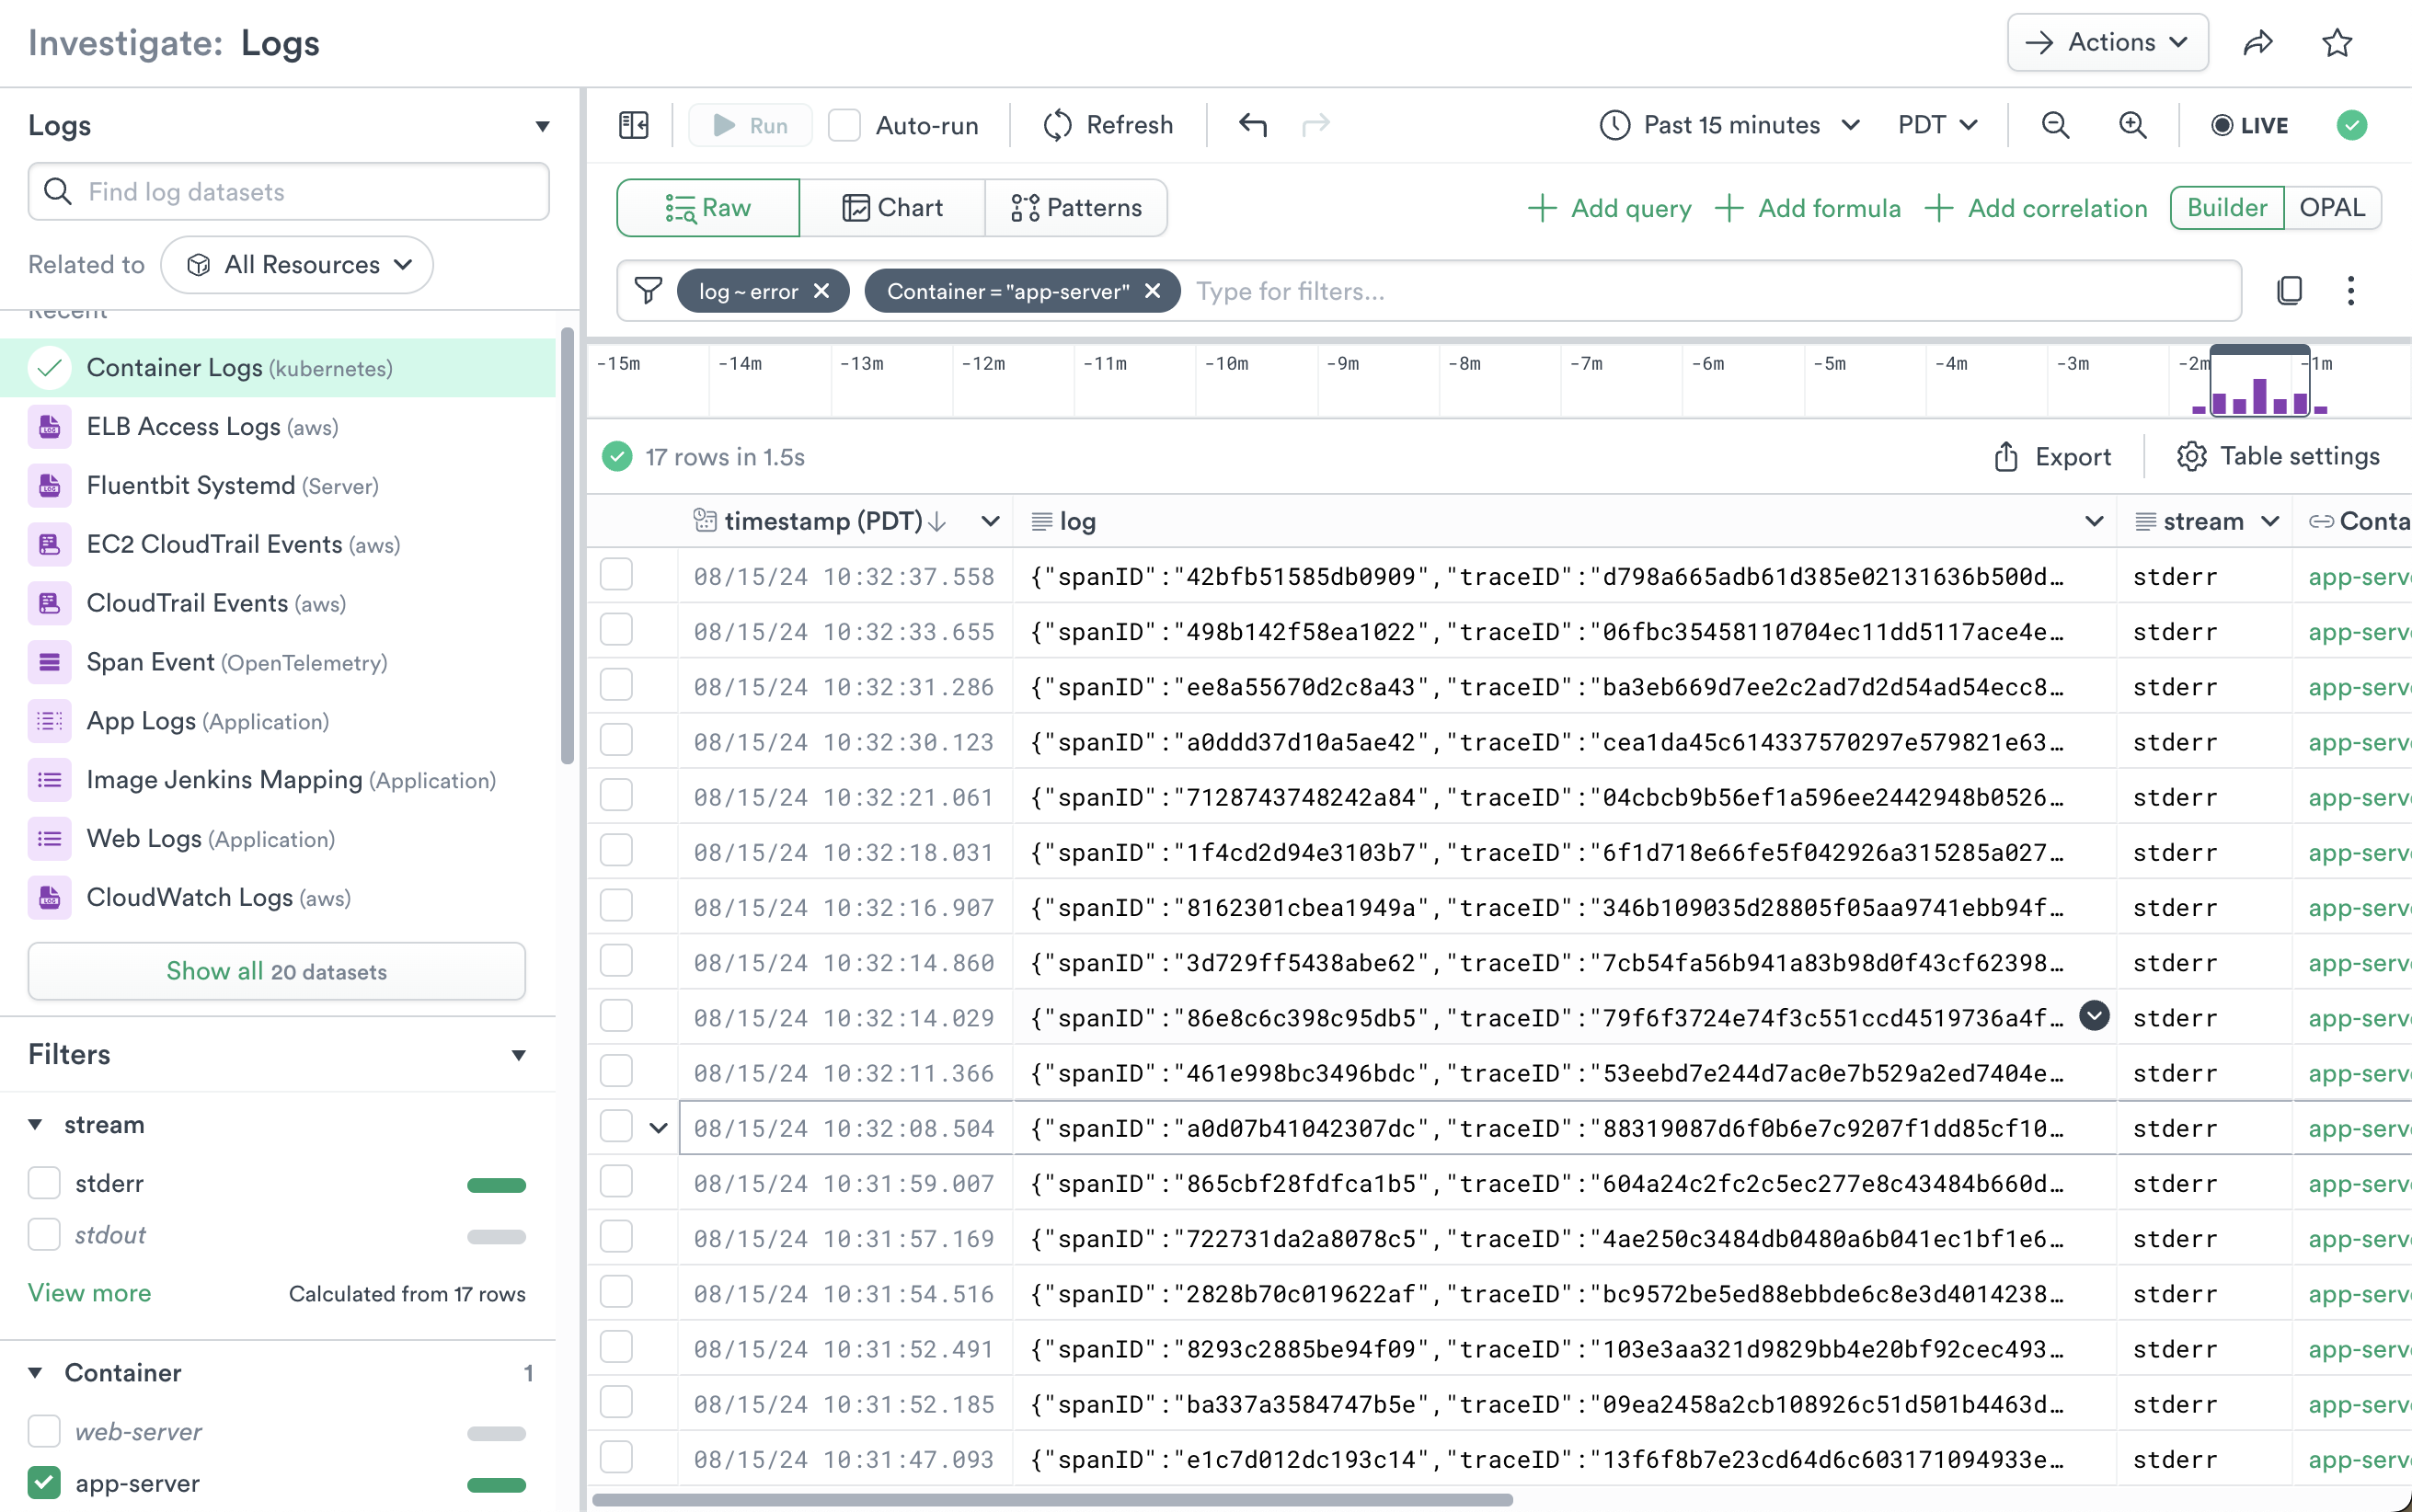Open EC2 CloudTrail Events dataset

278,545
